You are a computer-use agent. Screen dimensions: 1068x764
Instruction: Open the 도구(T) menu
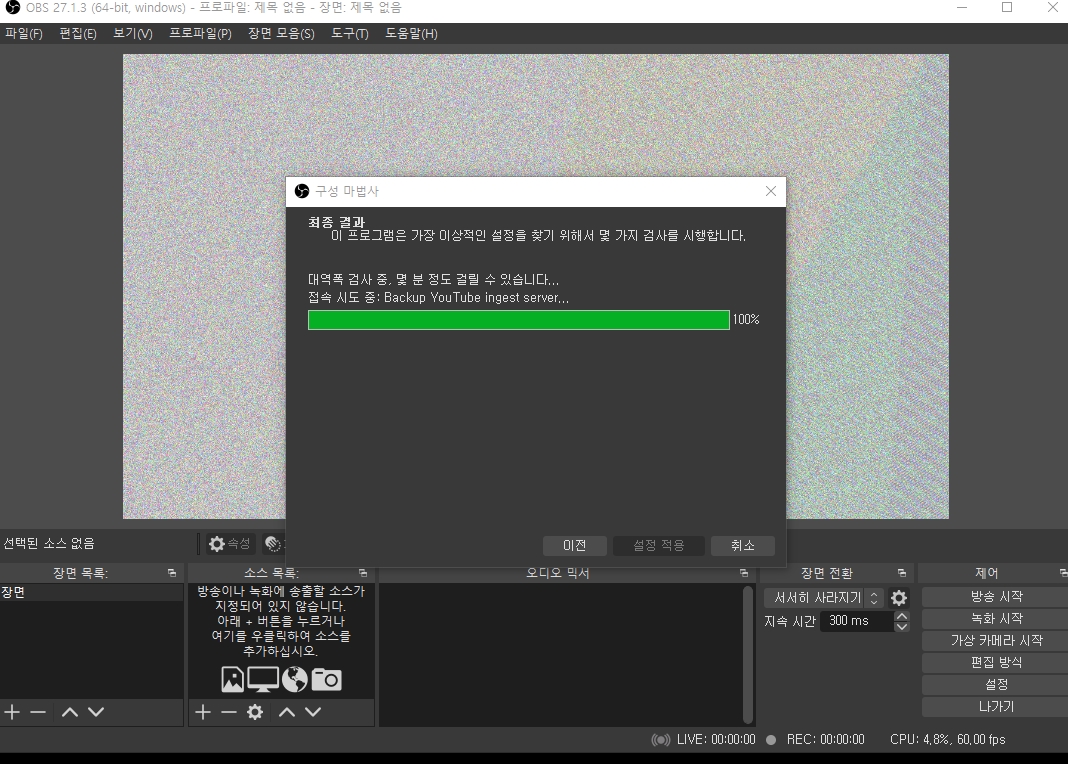click(350, 33)
